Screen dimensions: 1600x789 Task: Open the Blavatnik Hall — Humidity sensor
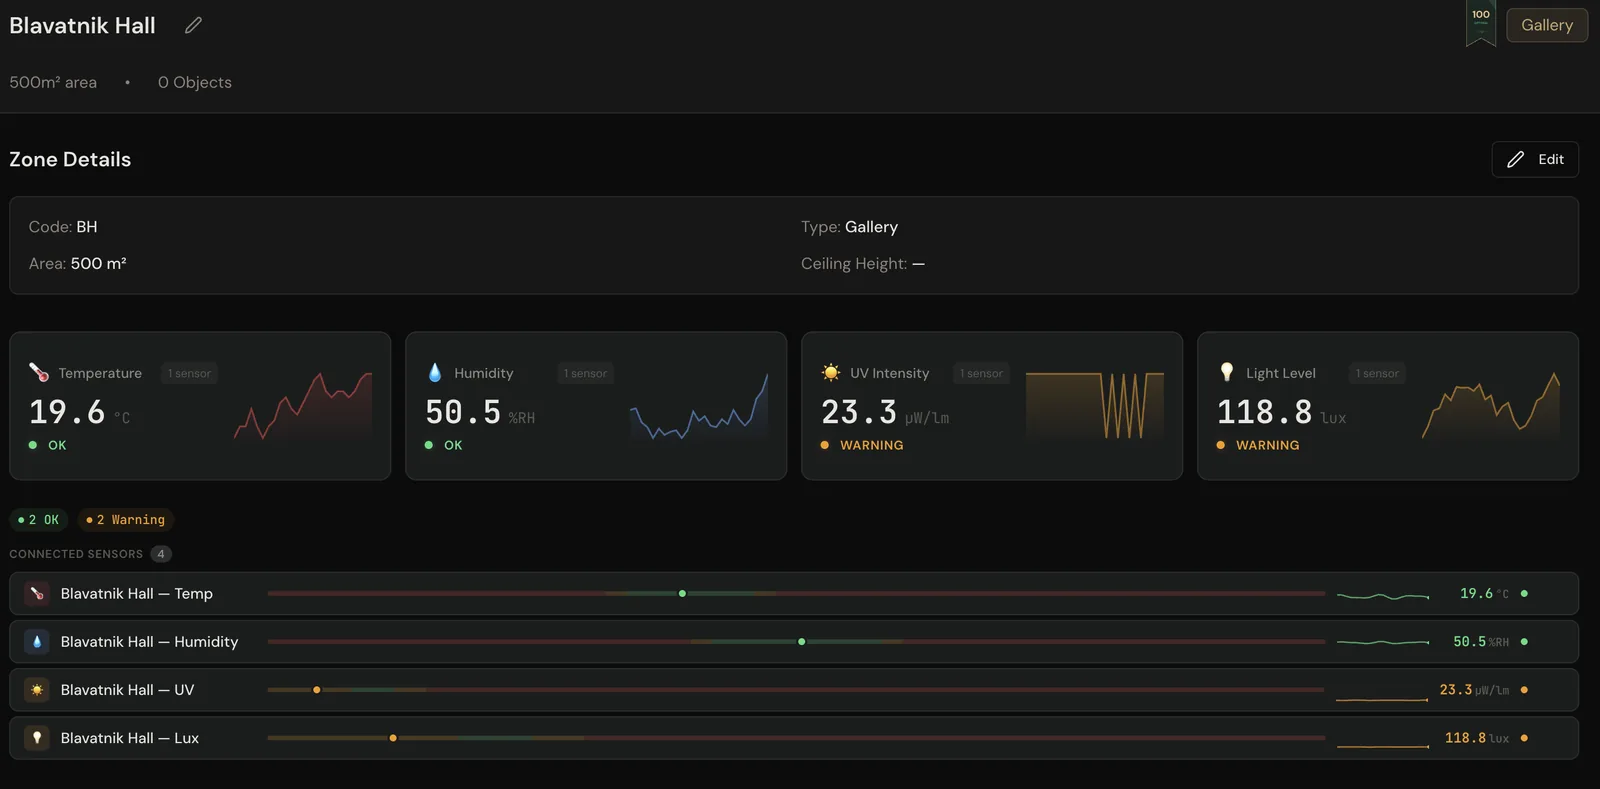pyautogui.click(x=794, y=642)
